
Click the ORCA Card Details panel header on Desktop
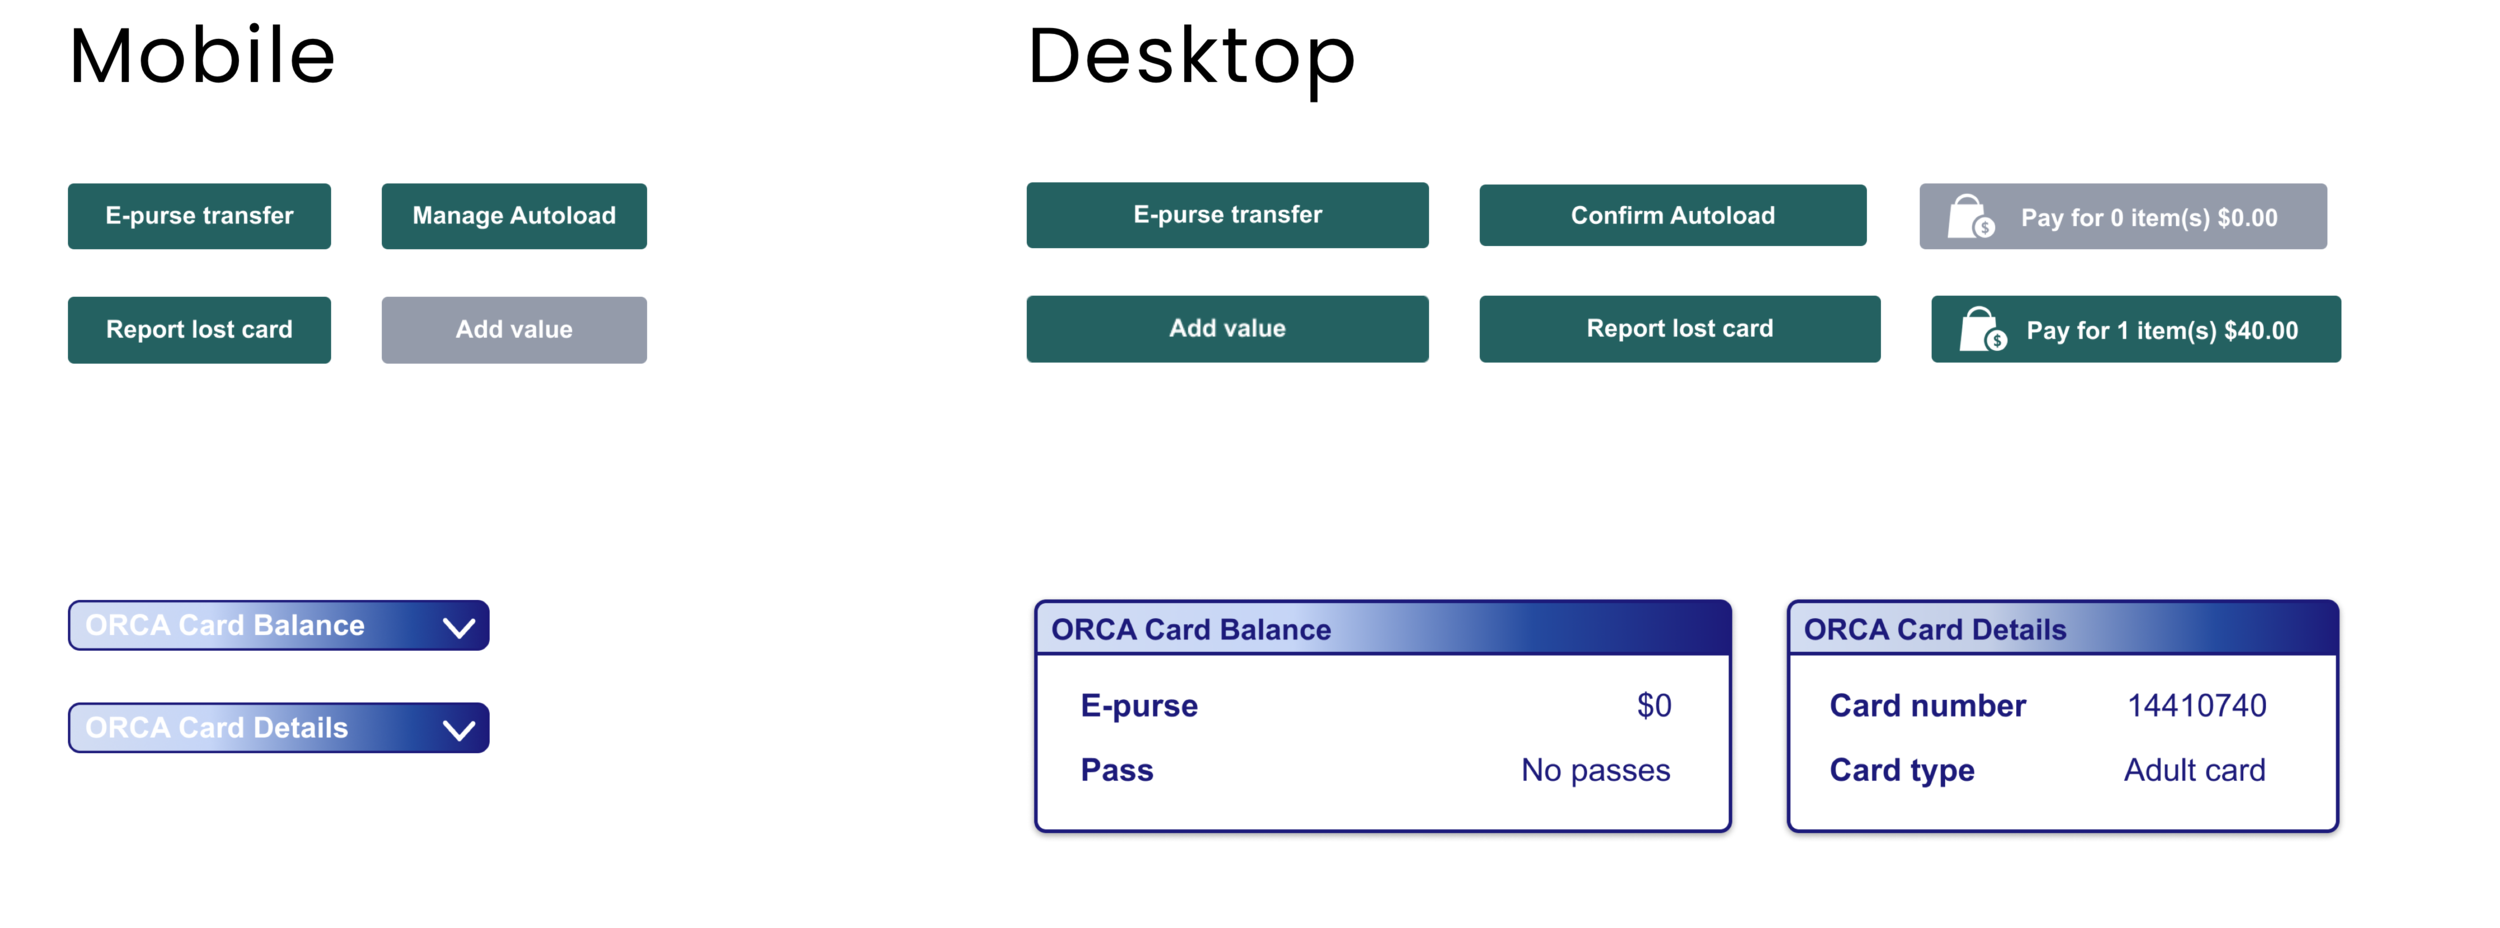2063,629
